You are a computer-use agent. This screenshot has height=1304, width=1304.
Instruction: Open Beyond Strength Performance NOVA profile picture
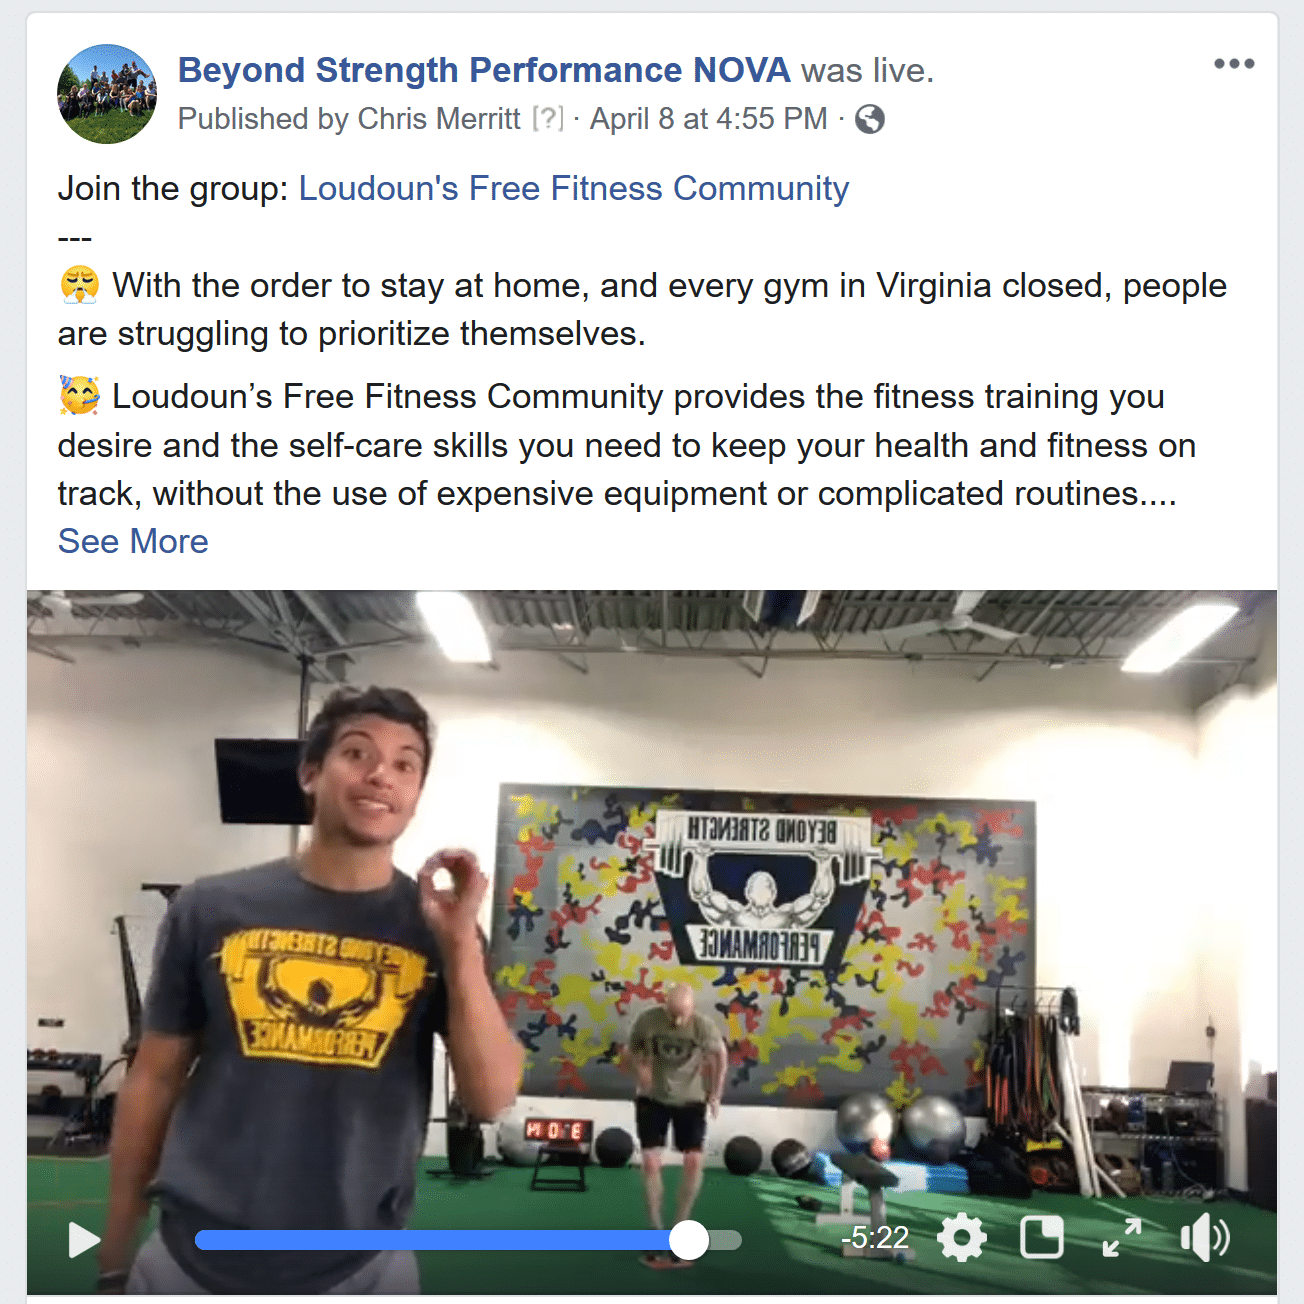tap(107, 94)
